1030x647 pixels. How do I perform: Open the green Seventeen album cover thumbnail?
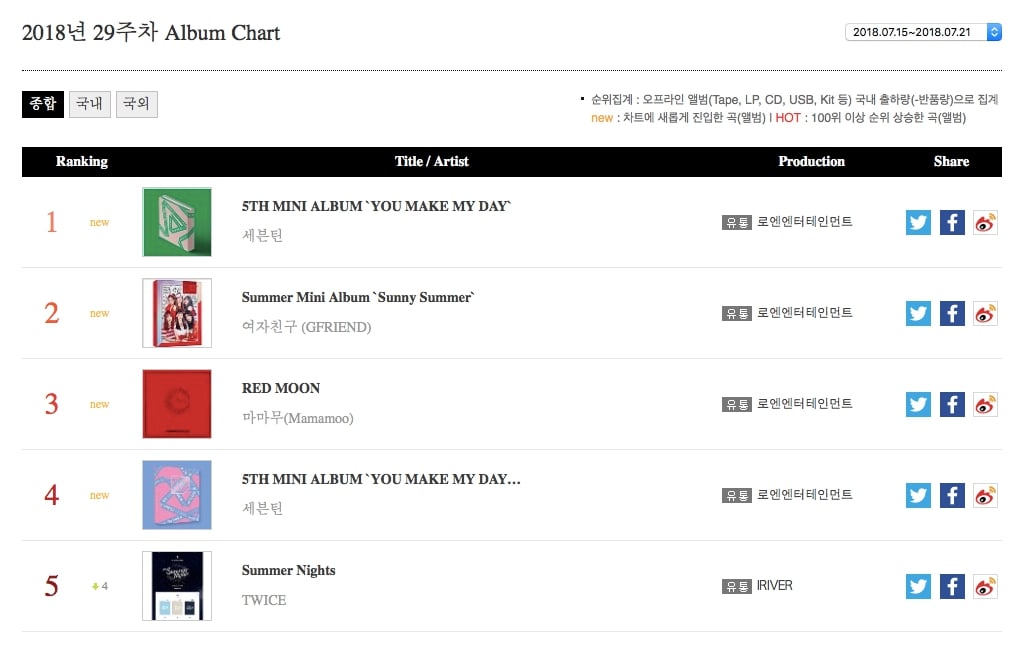177,222
